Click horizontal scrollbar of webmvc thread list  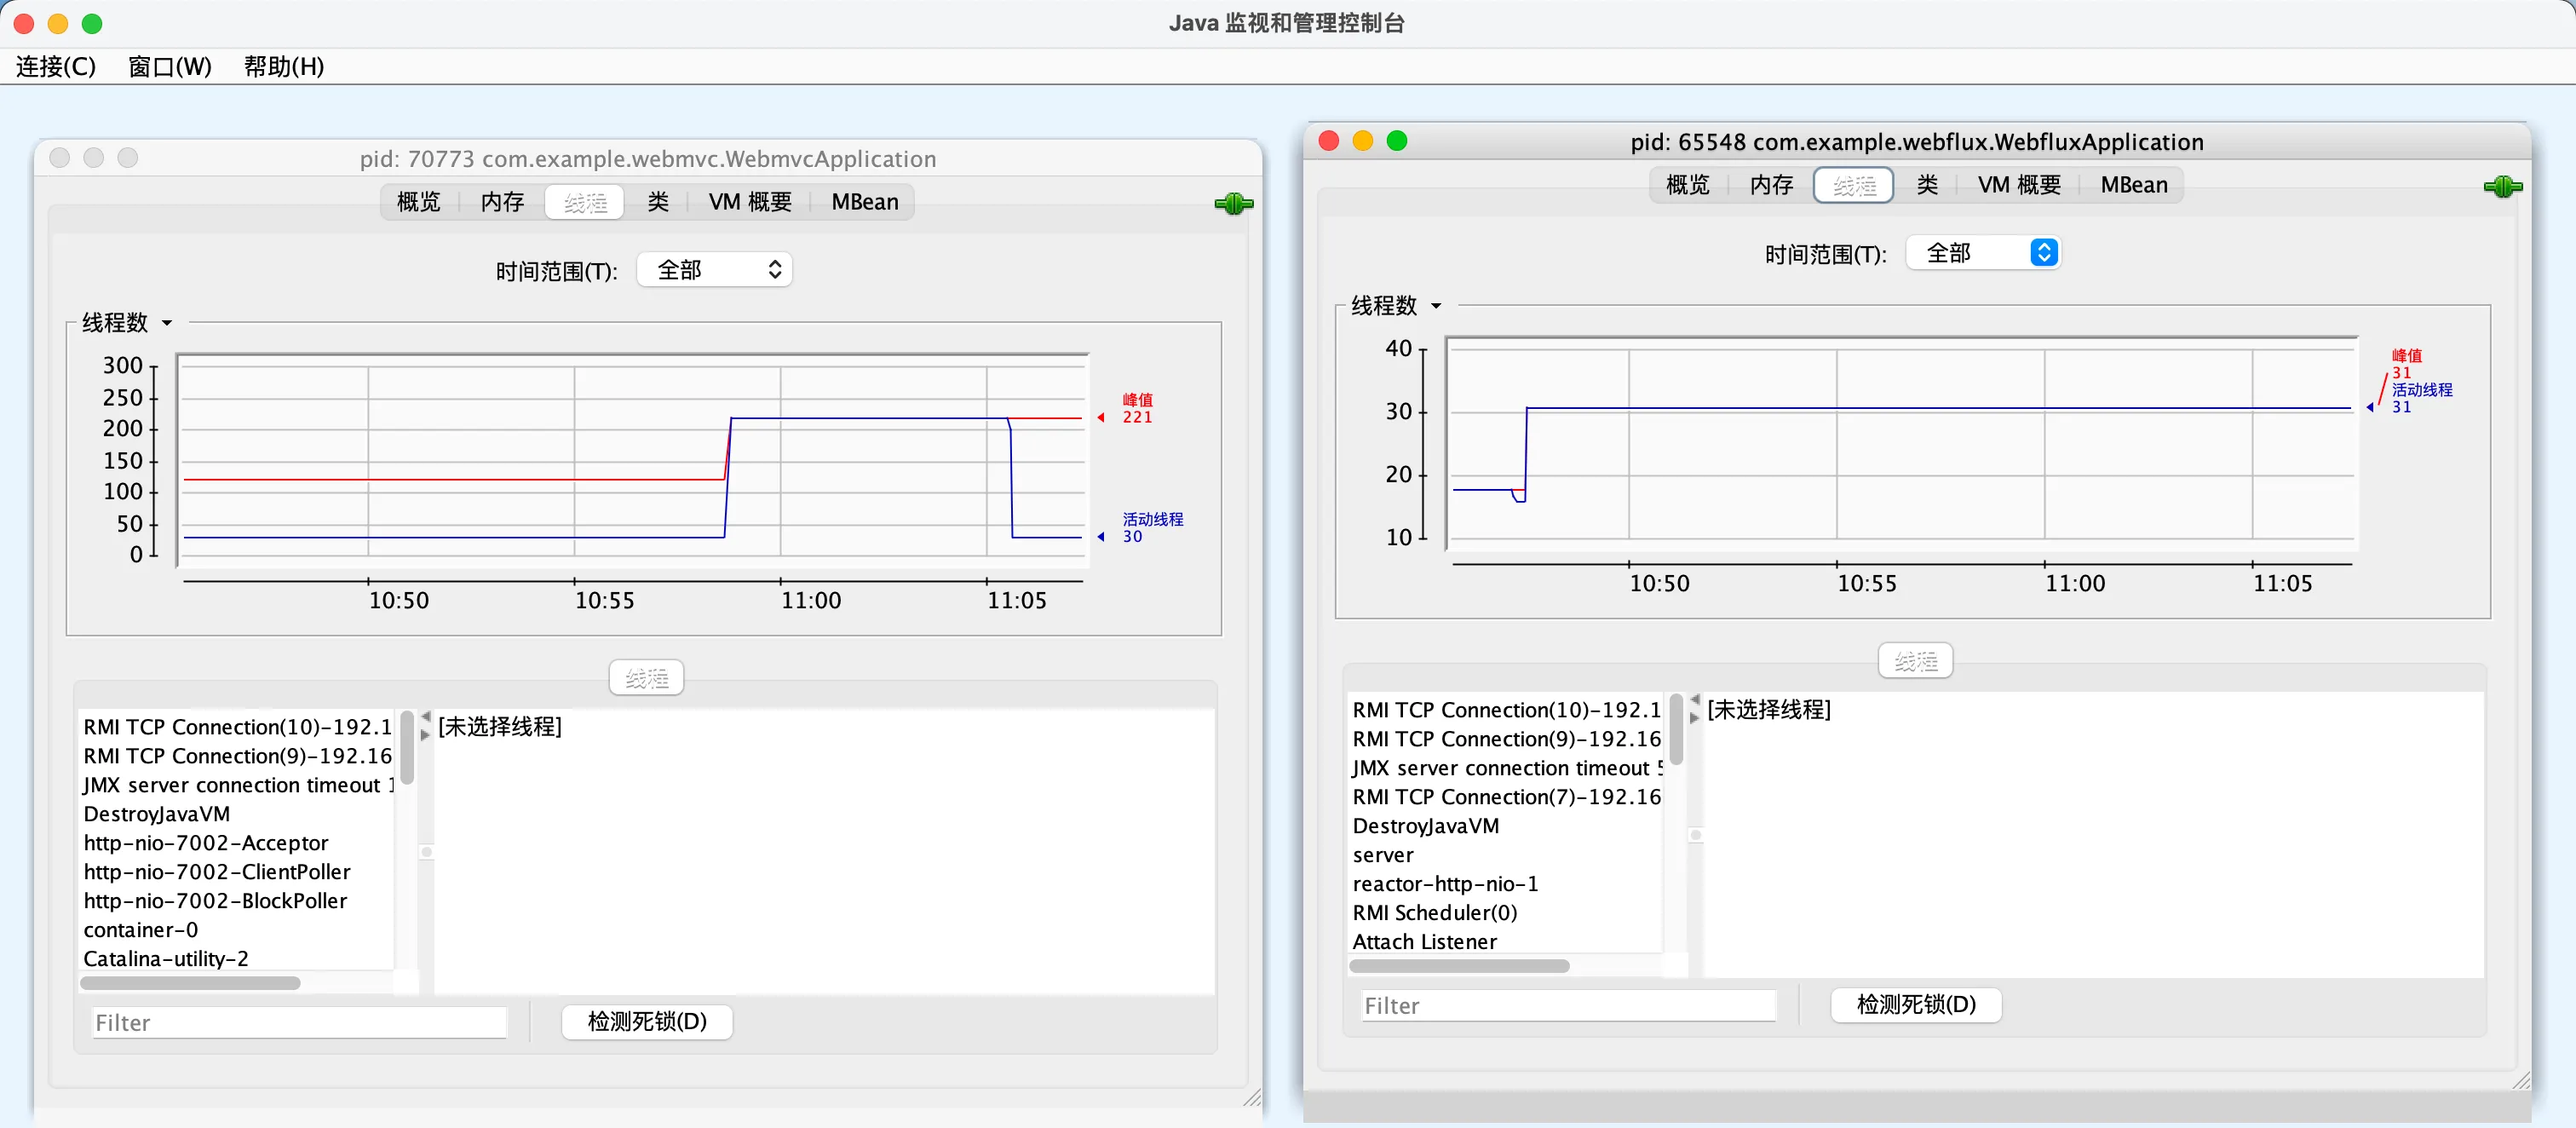pos(190,983)
